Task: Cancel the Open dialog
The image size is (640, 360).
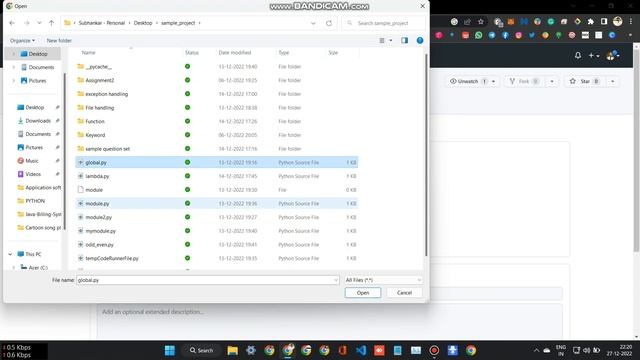Action: [404, 293]
